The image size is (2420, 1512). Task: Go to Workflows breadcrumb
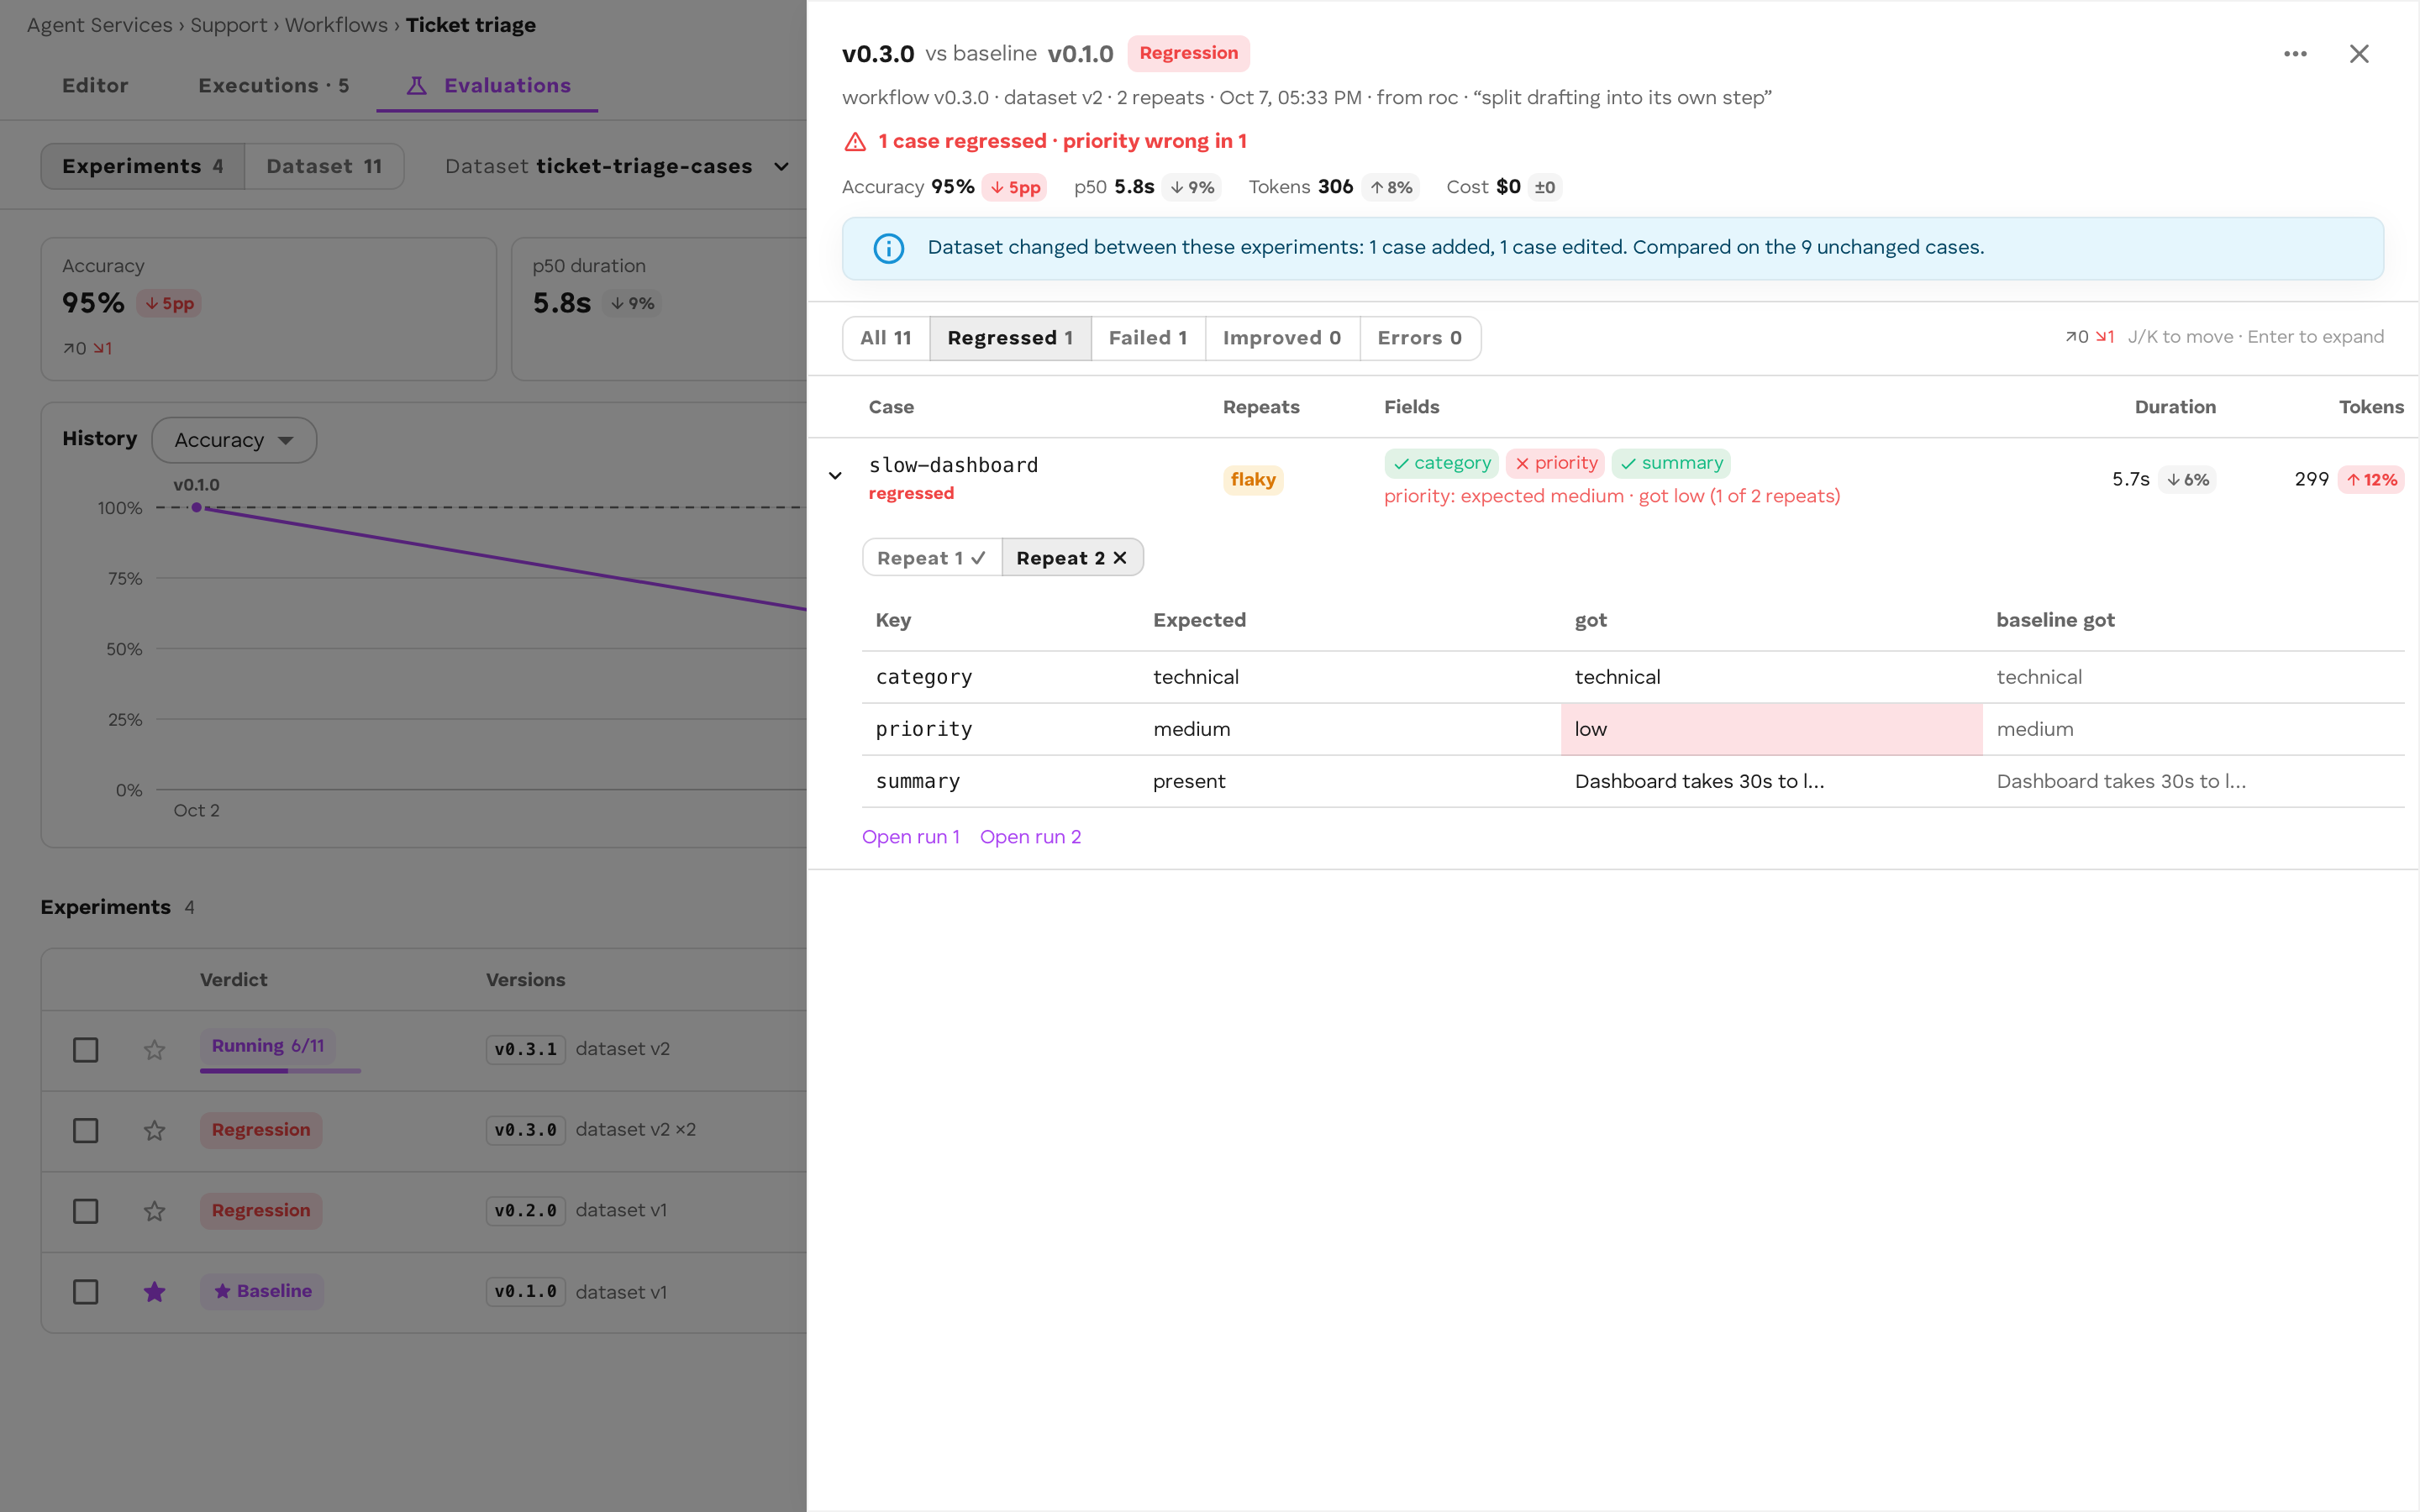point(336,25)
